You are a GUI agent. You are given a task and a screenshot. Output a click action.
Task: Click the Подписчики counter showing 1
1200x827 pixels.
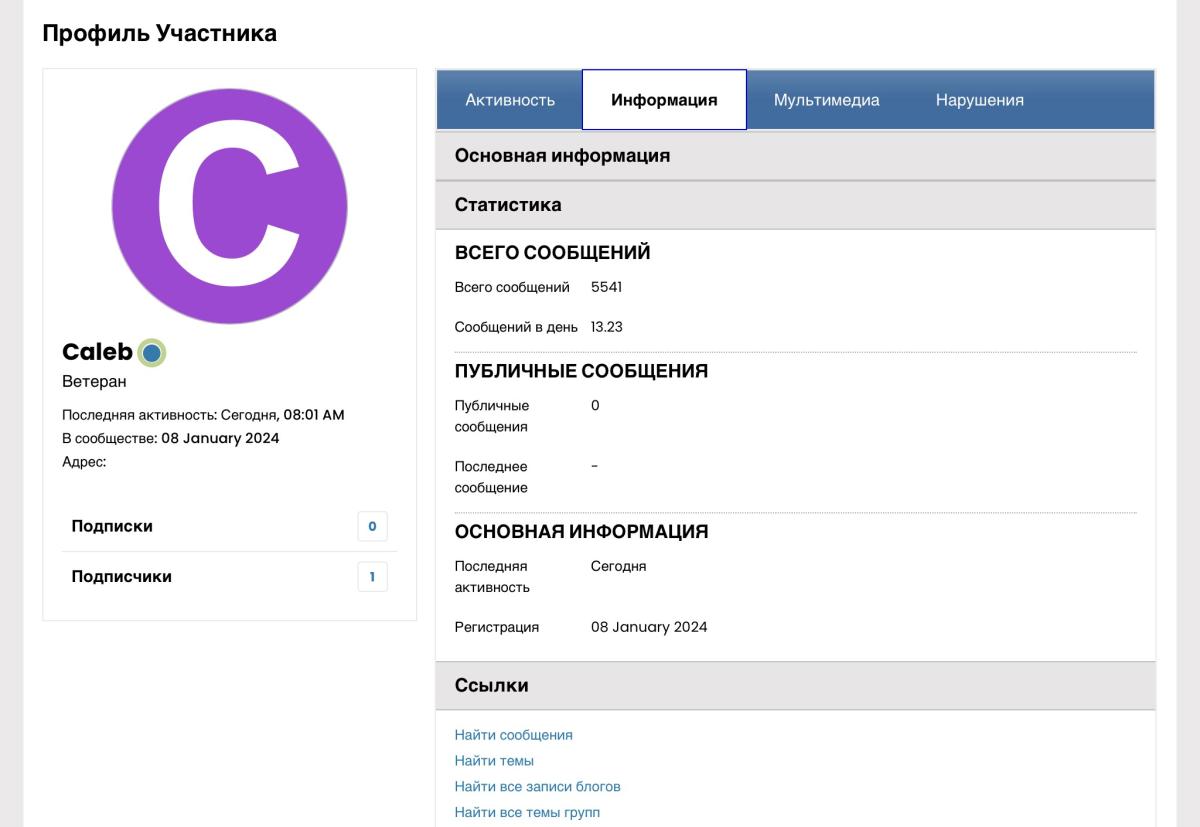(x=372, y=576)
